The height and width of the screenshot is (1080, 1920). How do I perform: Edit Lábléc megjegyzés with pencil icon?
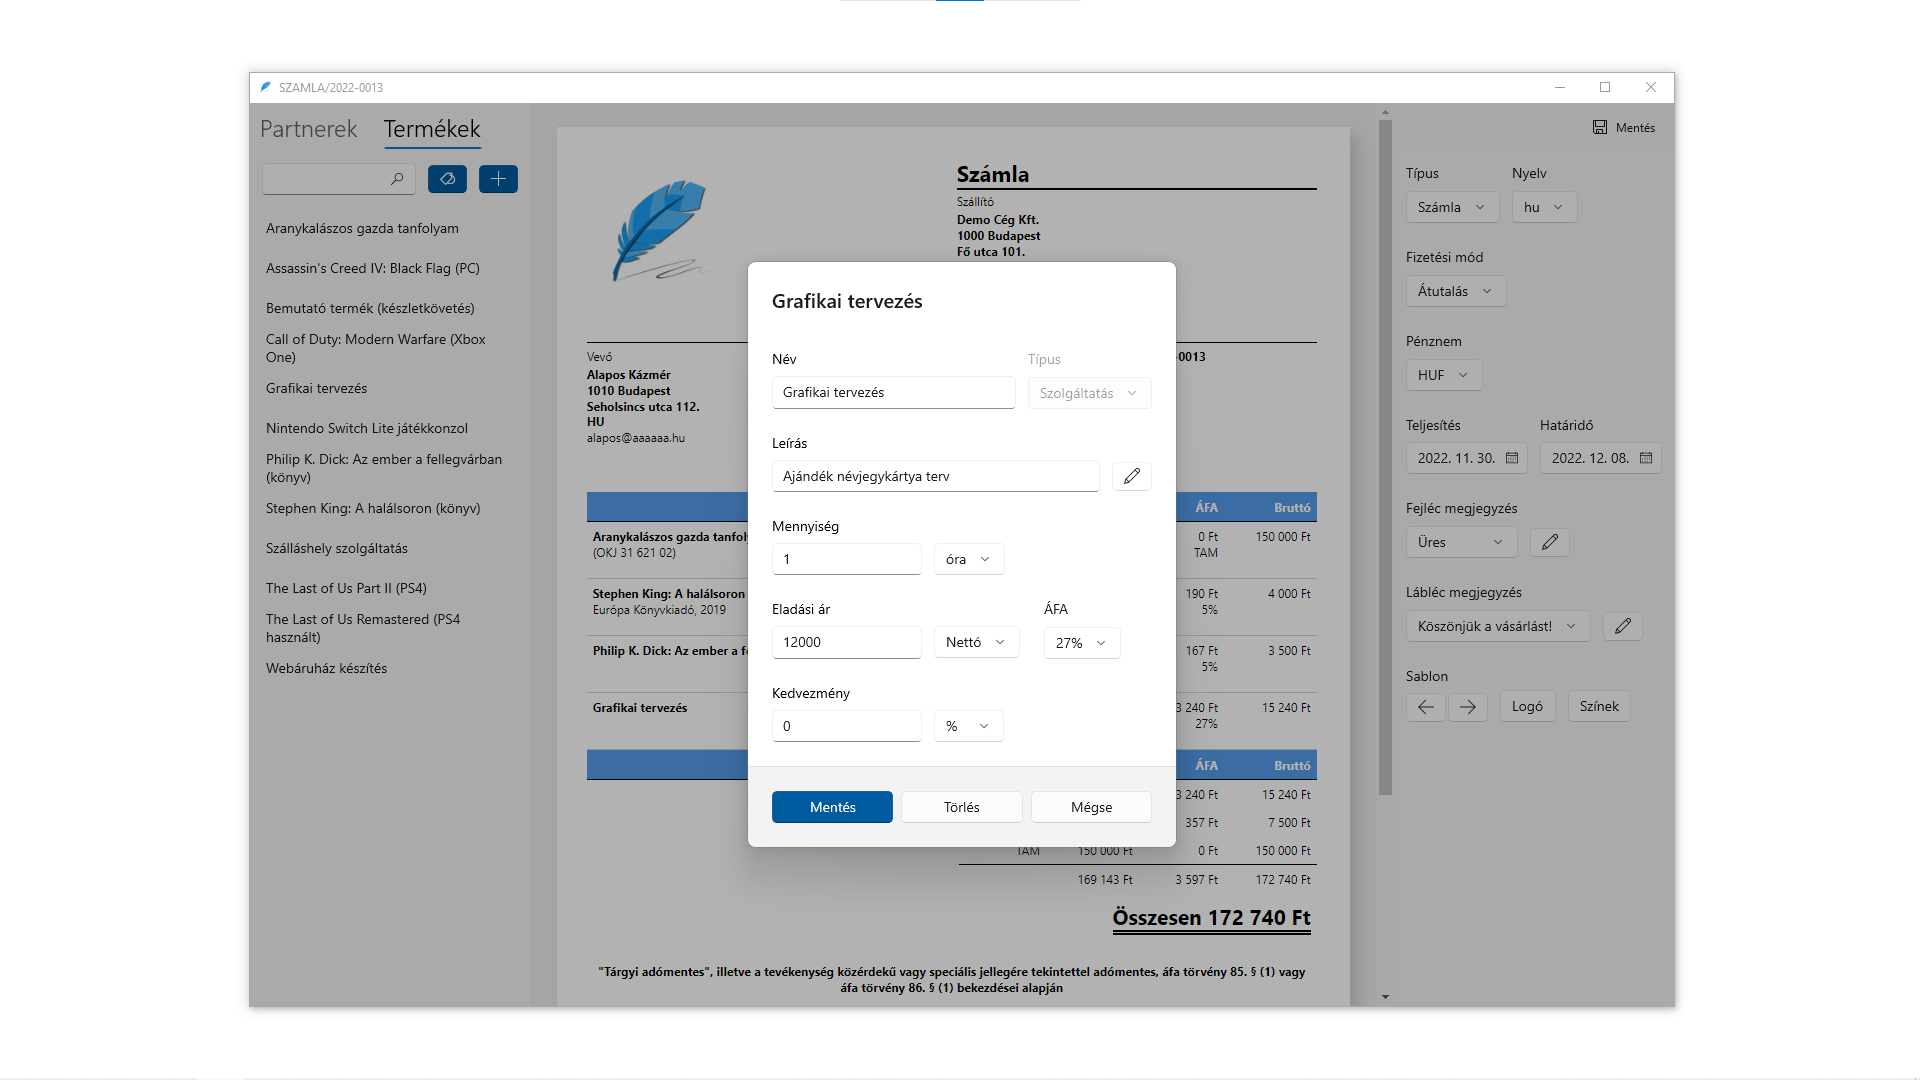(x=1622, y=626)
